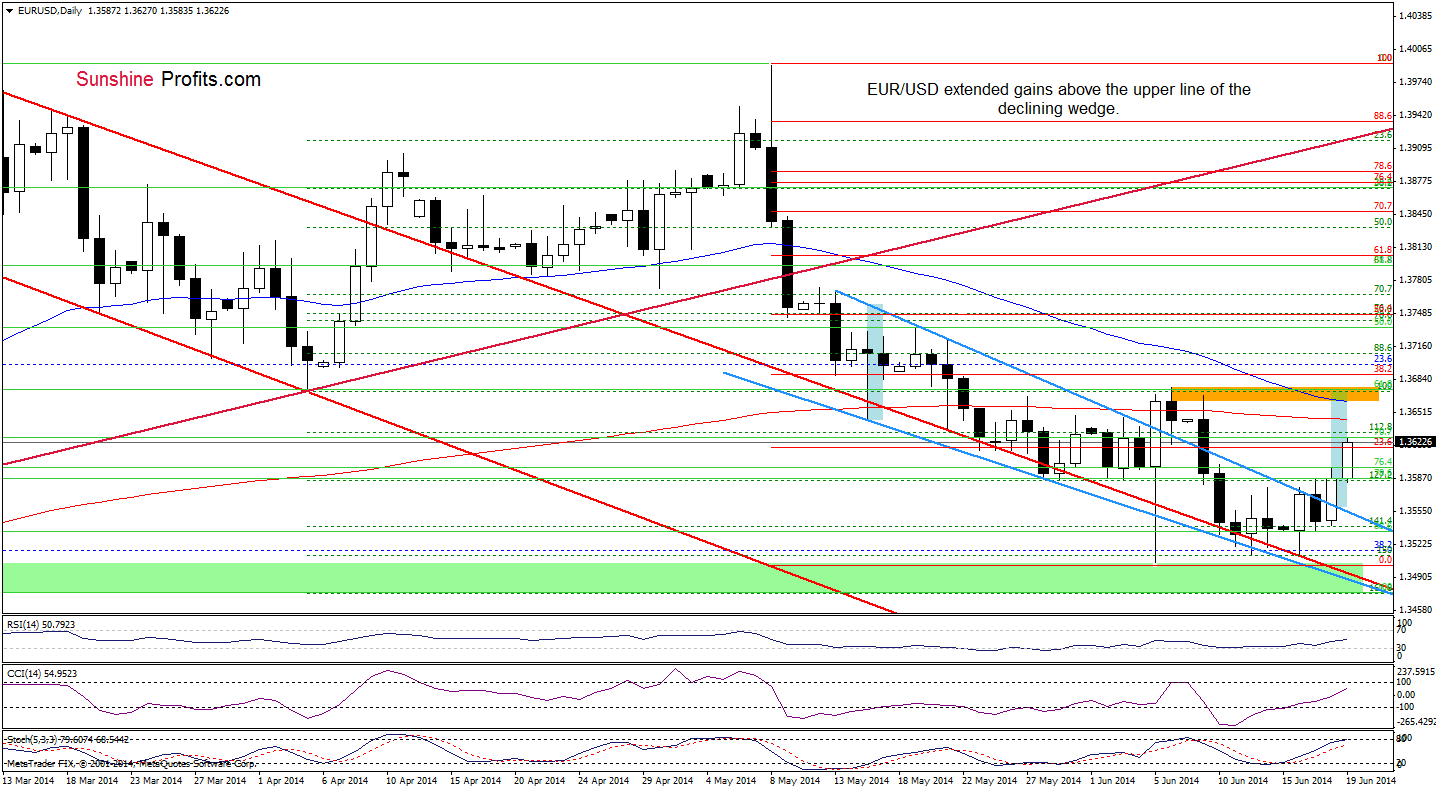The width and height of the screenshot is (1436, 789).
Task: Click the 15 Jun 2014 date label
Action: tap(1308, 780)
